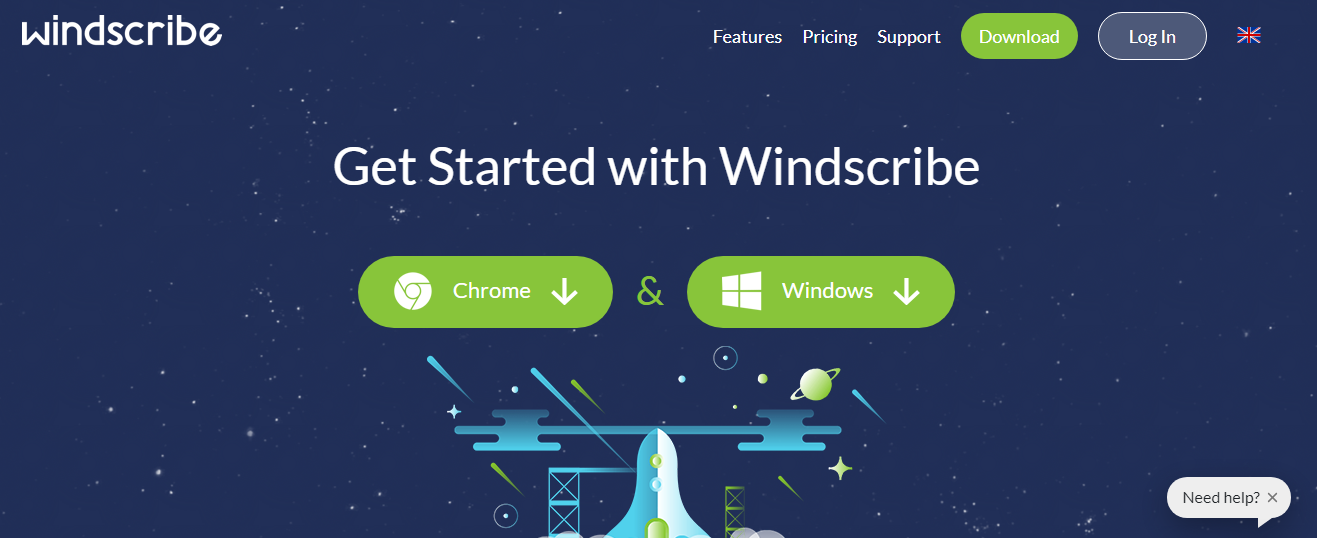Dismiss the Need help? bubble
The image size is (1317, 538).
1272,497
